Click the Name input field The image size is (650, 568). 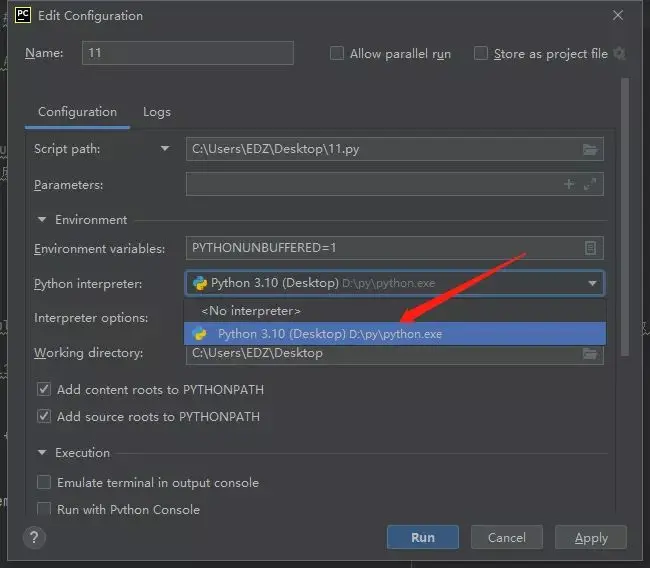tap(188, 53)
